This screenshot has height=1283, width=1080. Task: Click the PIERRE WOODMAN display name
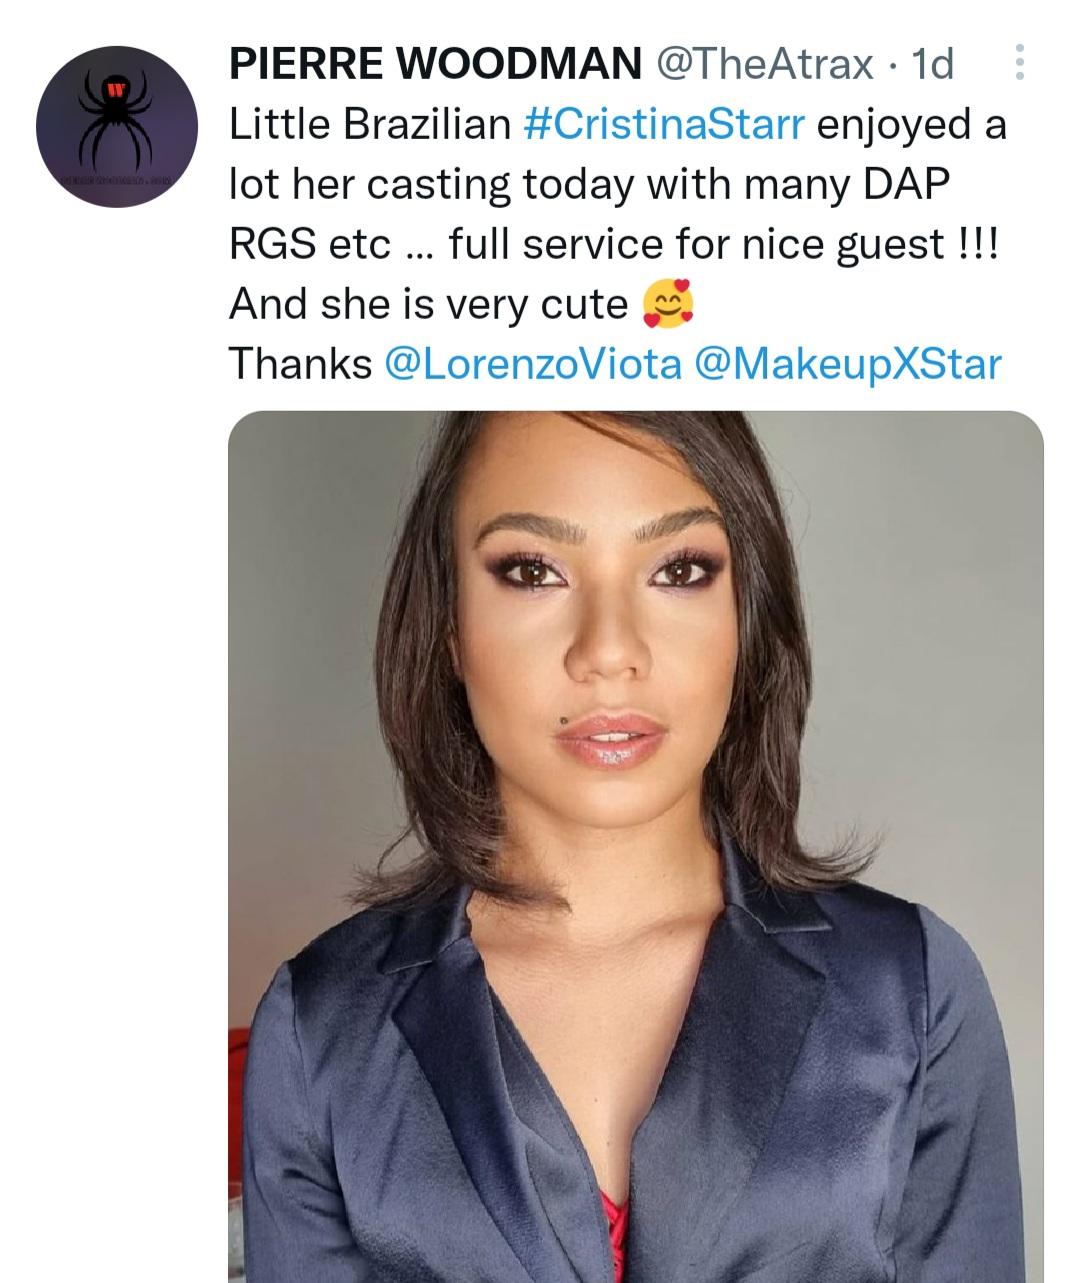click(435, 64)
